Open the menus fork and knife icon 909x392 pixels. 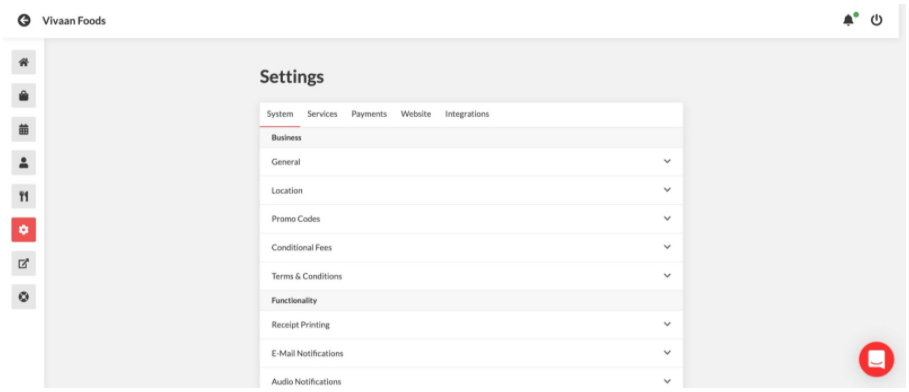[x=24, y=196]
